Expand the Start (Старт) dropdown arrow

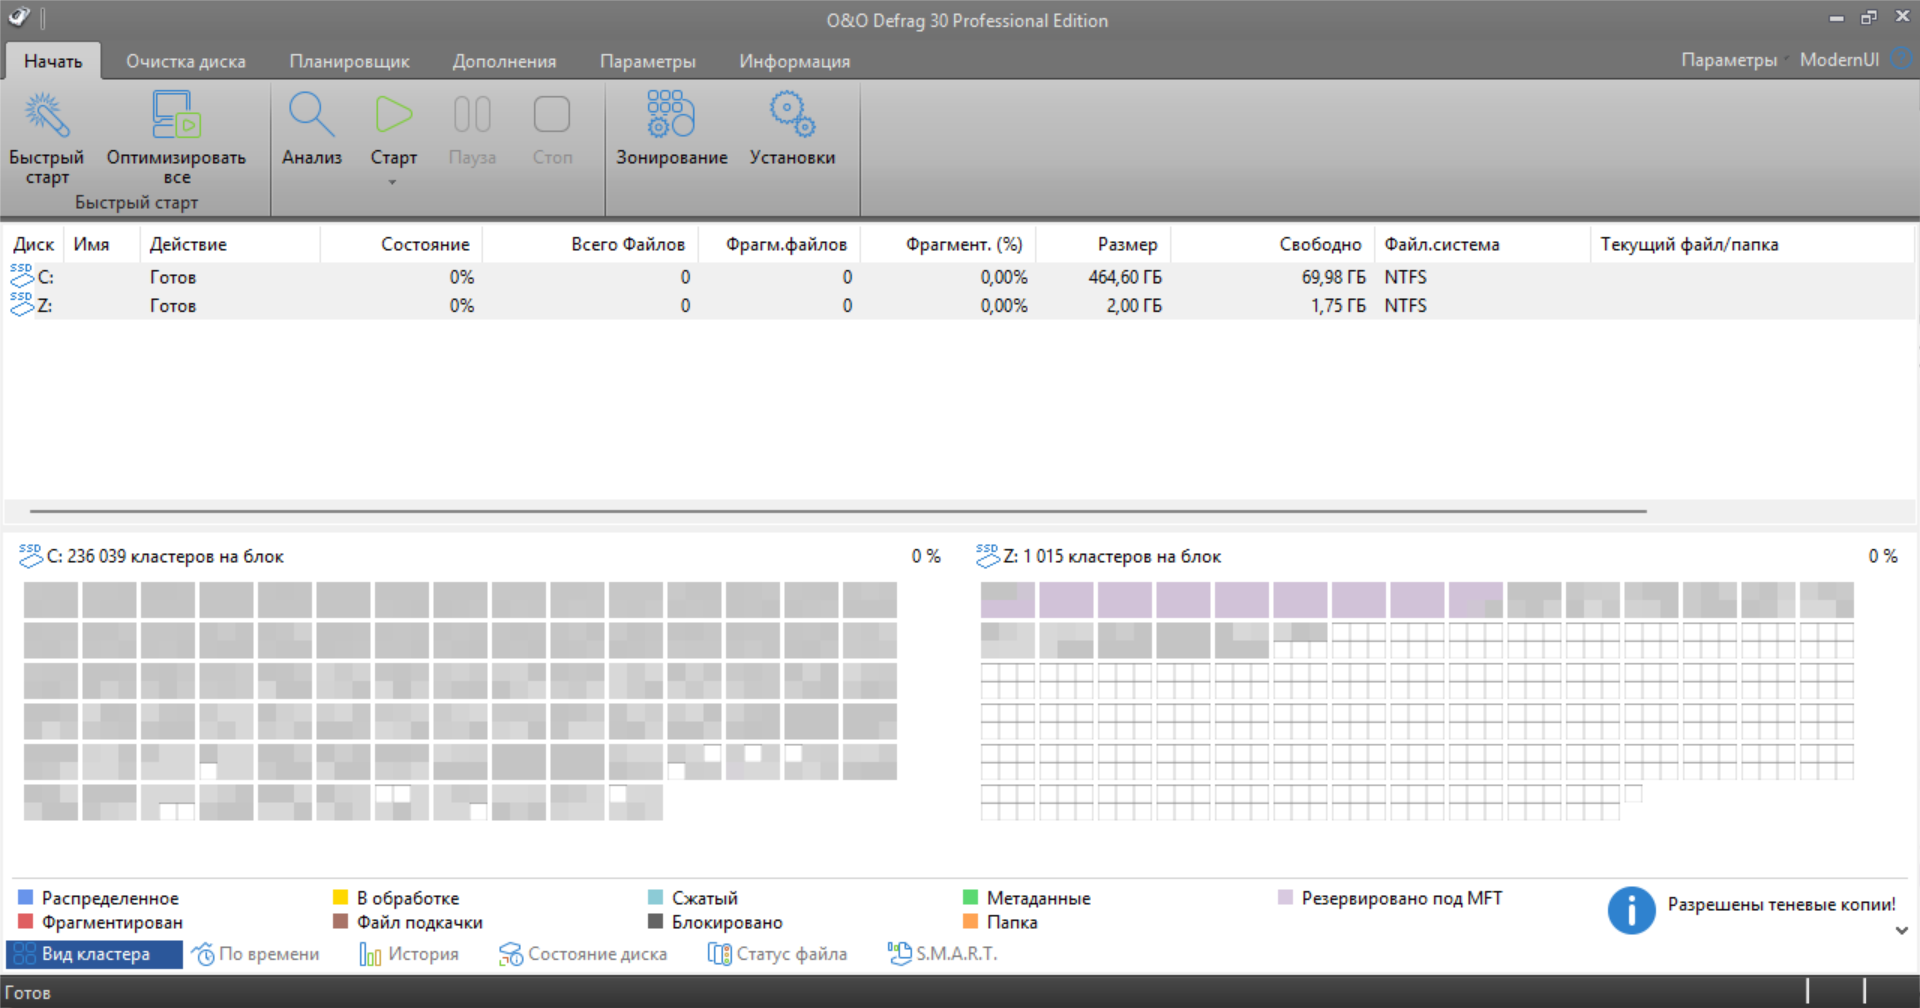(393, 182)
